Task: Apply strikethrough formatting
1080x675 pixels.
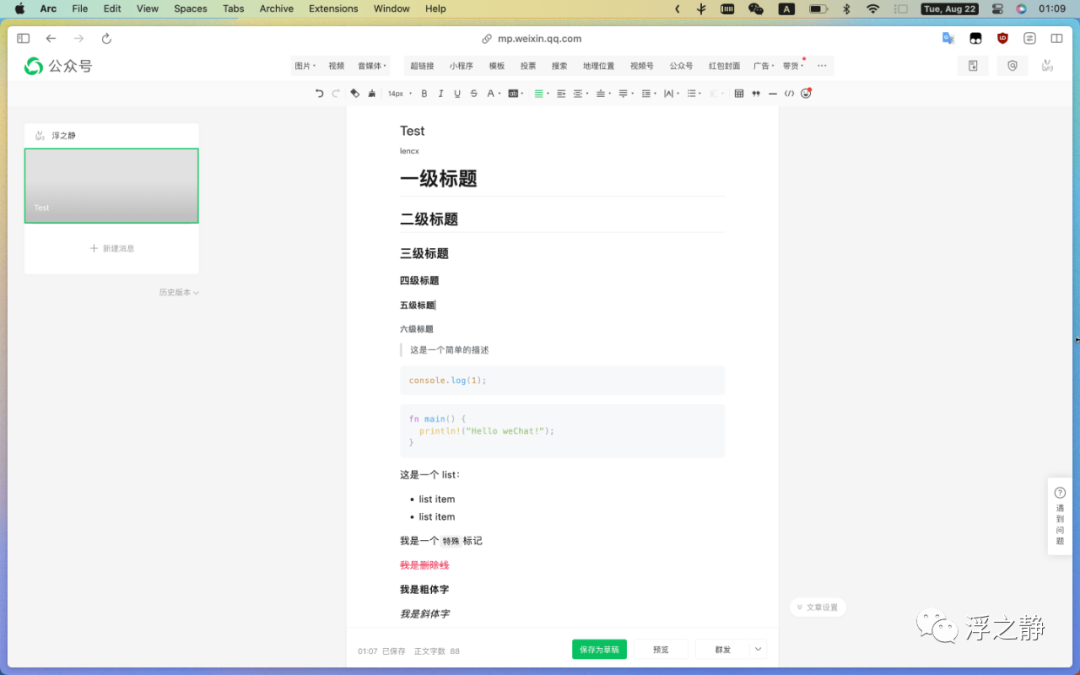Action: [x=474, y=94]
